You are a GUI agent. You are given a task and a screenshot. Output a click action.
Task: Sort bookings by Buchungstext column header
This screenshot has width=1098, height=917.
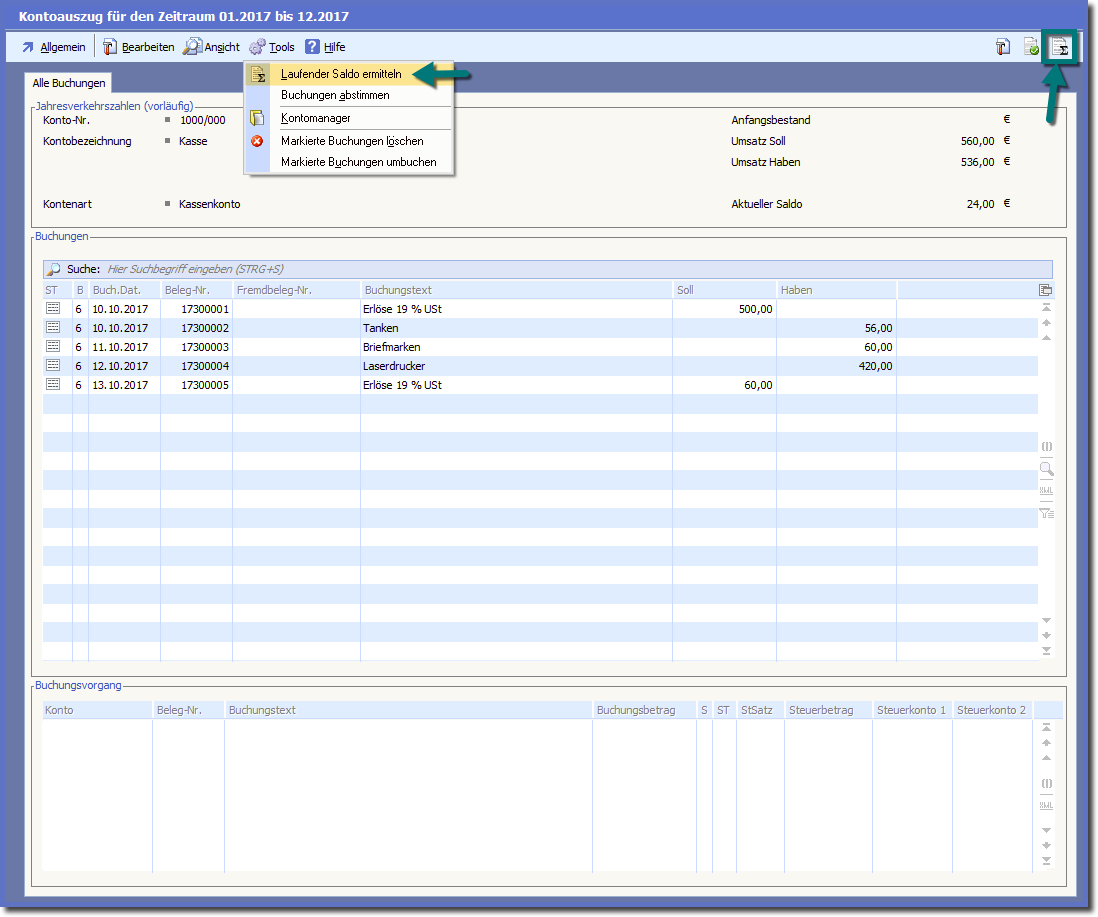515,290
